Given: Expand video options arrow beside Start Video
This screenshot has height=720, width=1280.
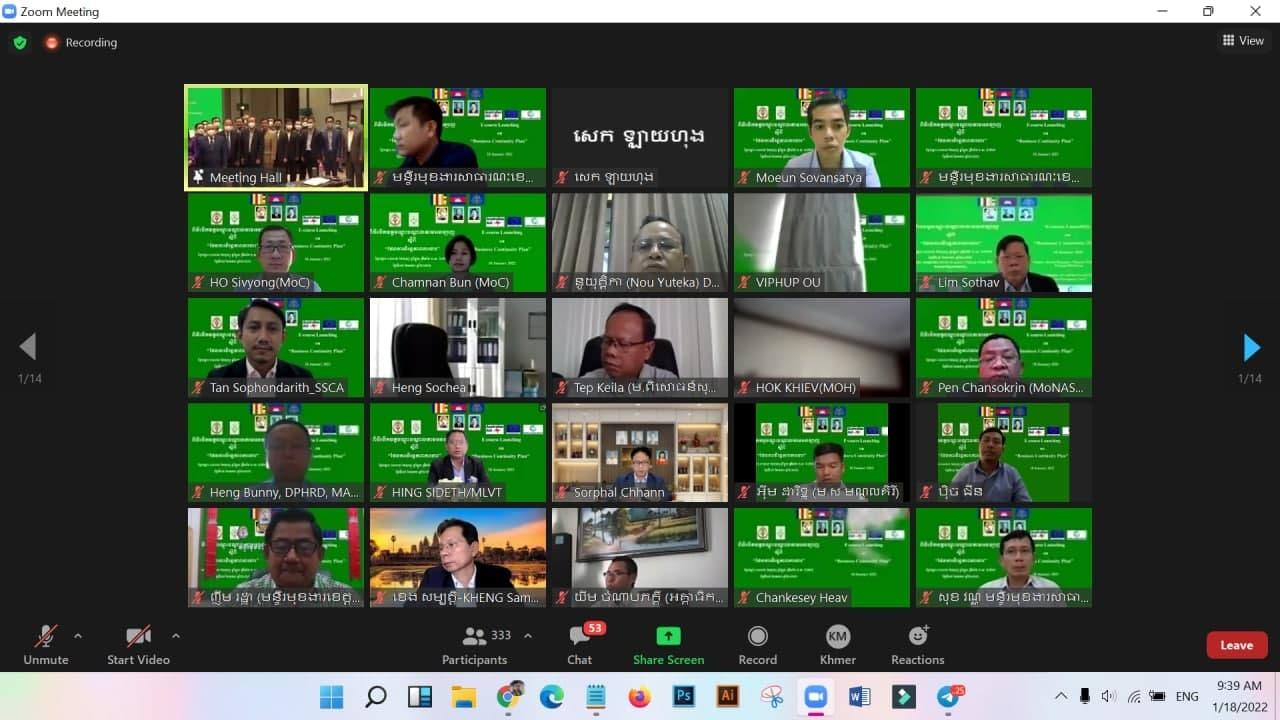Looking at the screenshot, I should tap(176, 636).
